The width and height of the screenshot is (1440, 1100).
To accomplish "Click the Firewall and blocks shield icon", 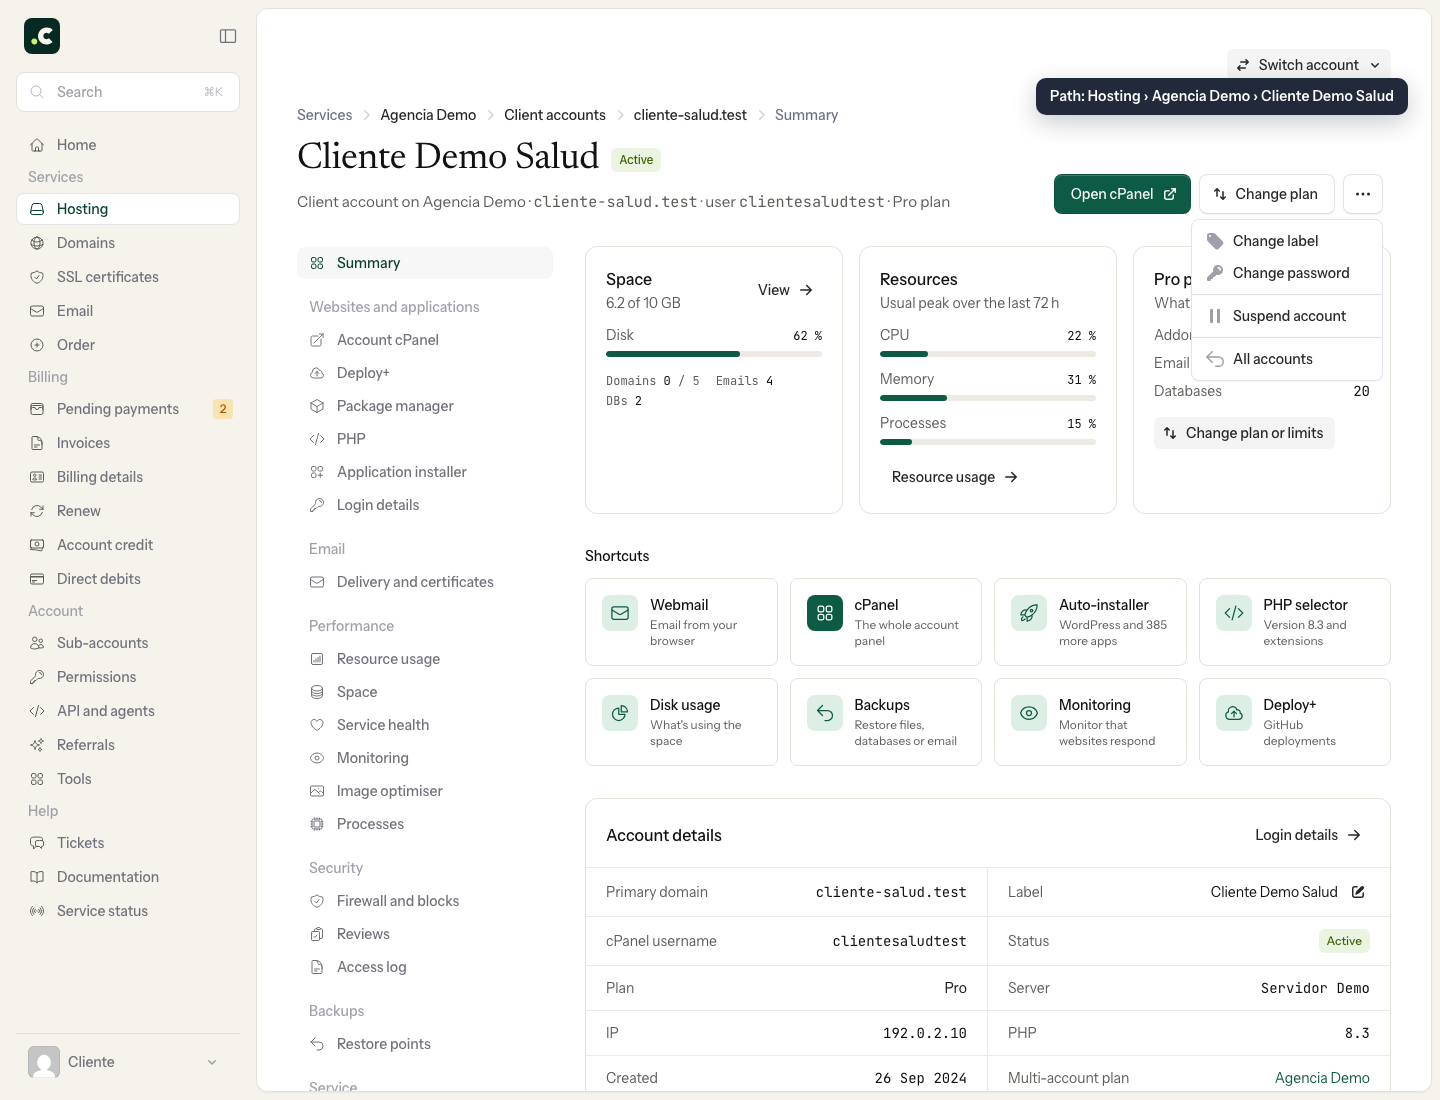I will [317, 901].
